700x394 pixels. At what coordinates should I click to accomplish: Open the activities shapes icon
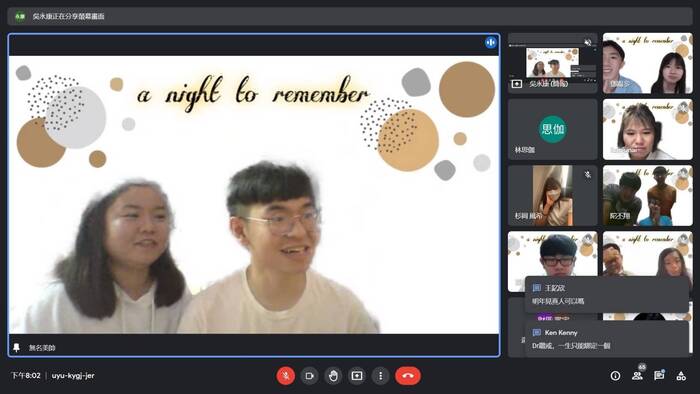point(681,376)
